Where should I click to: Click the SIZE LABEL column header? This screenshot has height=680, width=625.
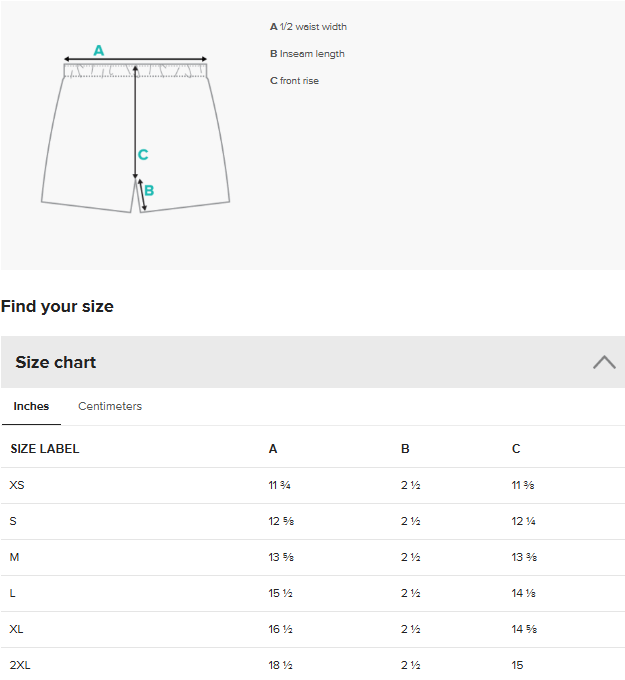tap(44, 449)
